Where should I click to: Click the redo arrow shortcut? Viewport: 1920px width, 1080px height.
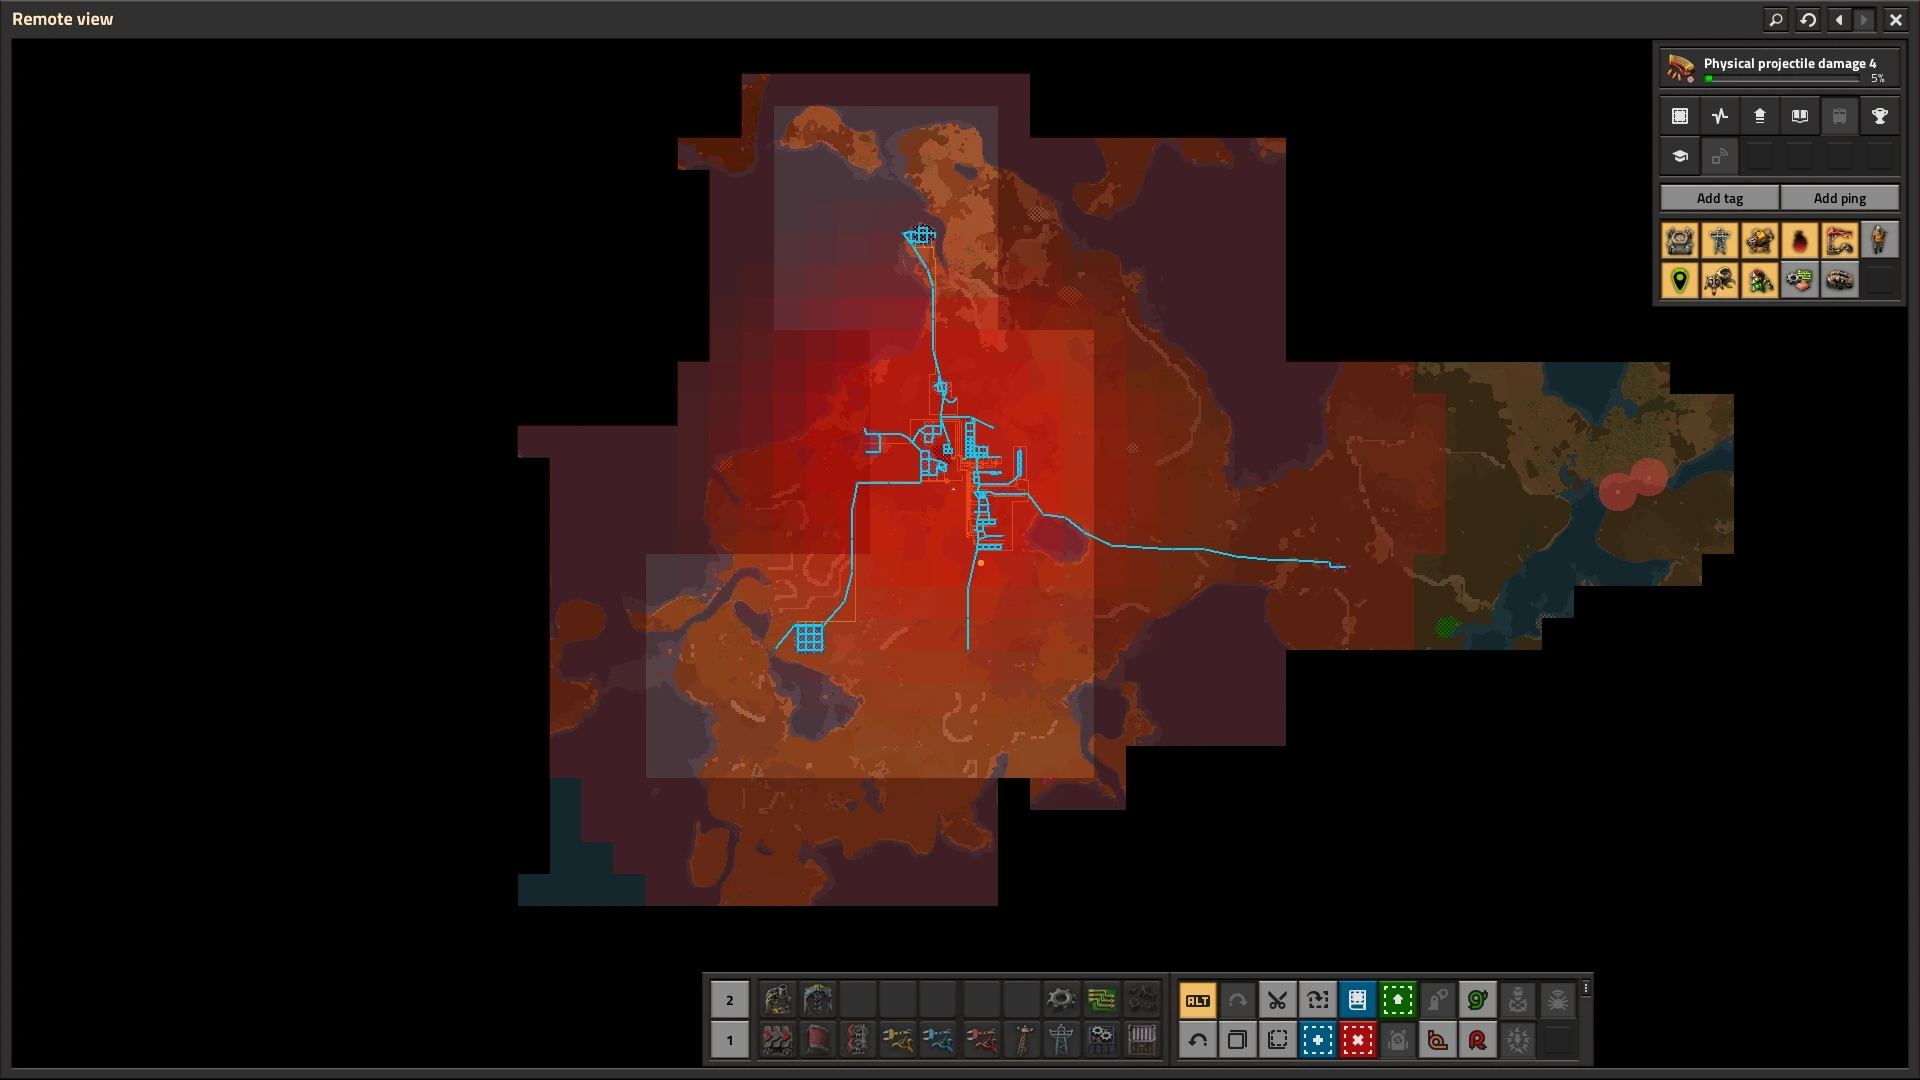pos(1237,1000)
